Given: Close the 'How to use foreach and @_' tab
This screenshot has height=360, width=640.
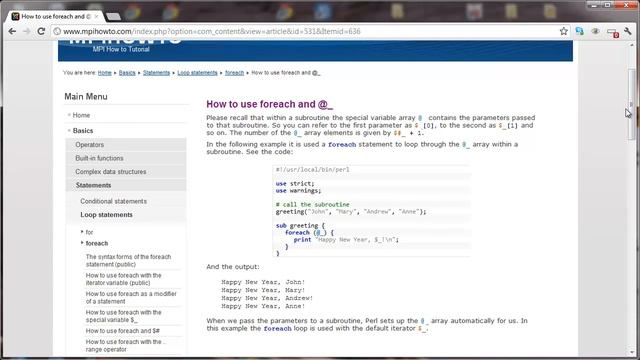Looking at the screenshot, I should coord(96,16).
